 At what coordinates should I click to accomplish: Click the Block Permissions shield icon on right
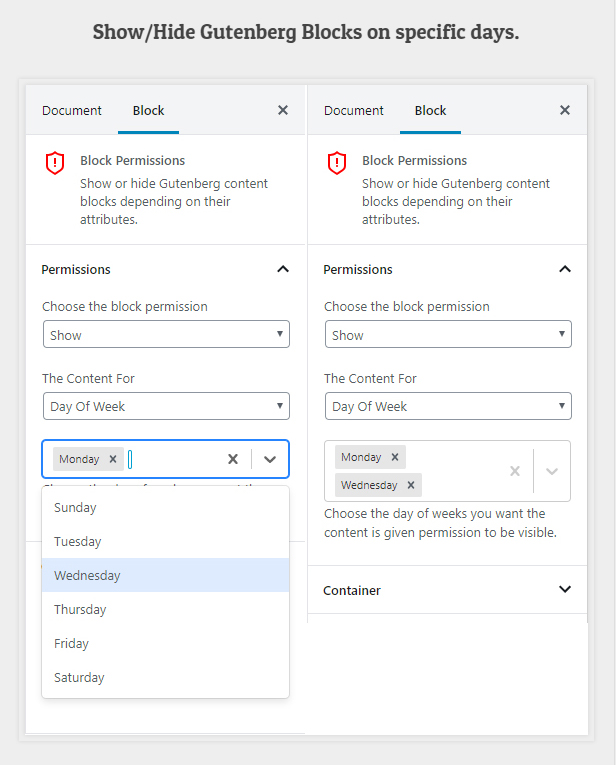pos(337,163)
